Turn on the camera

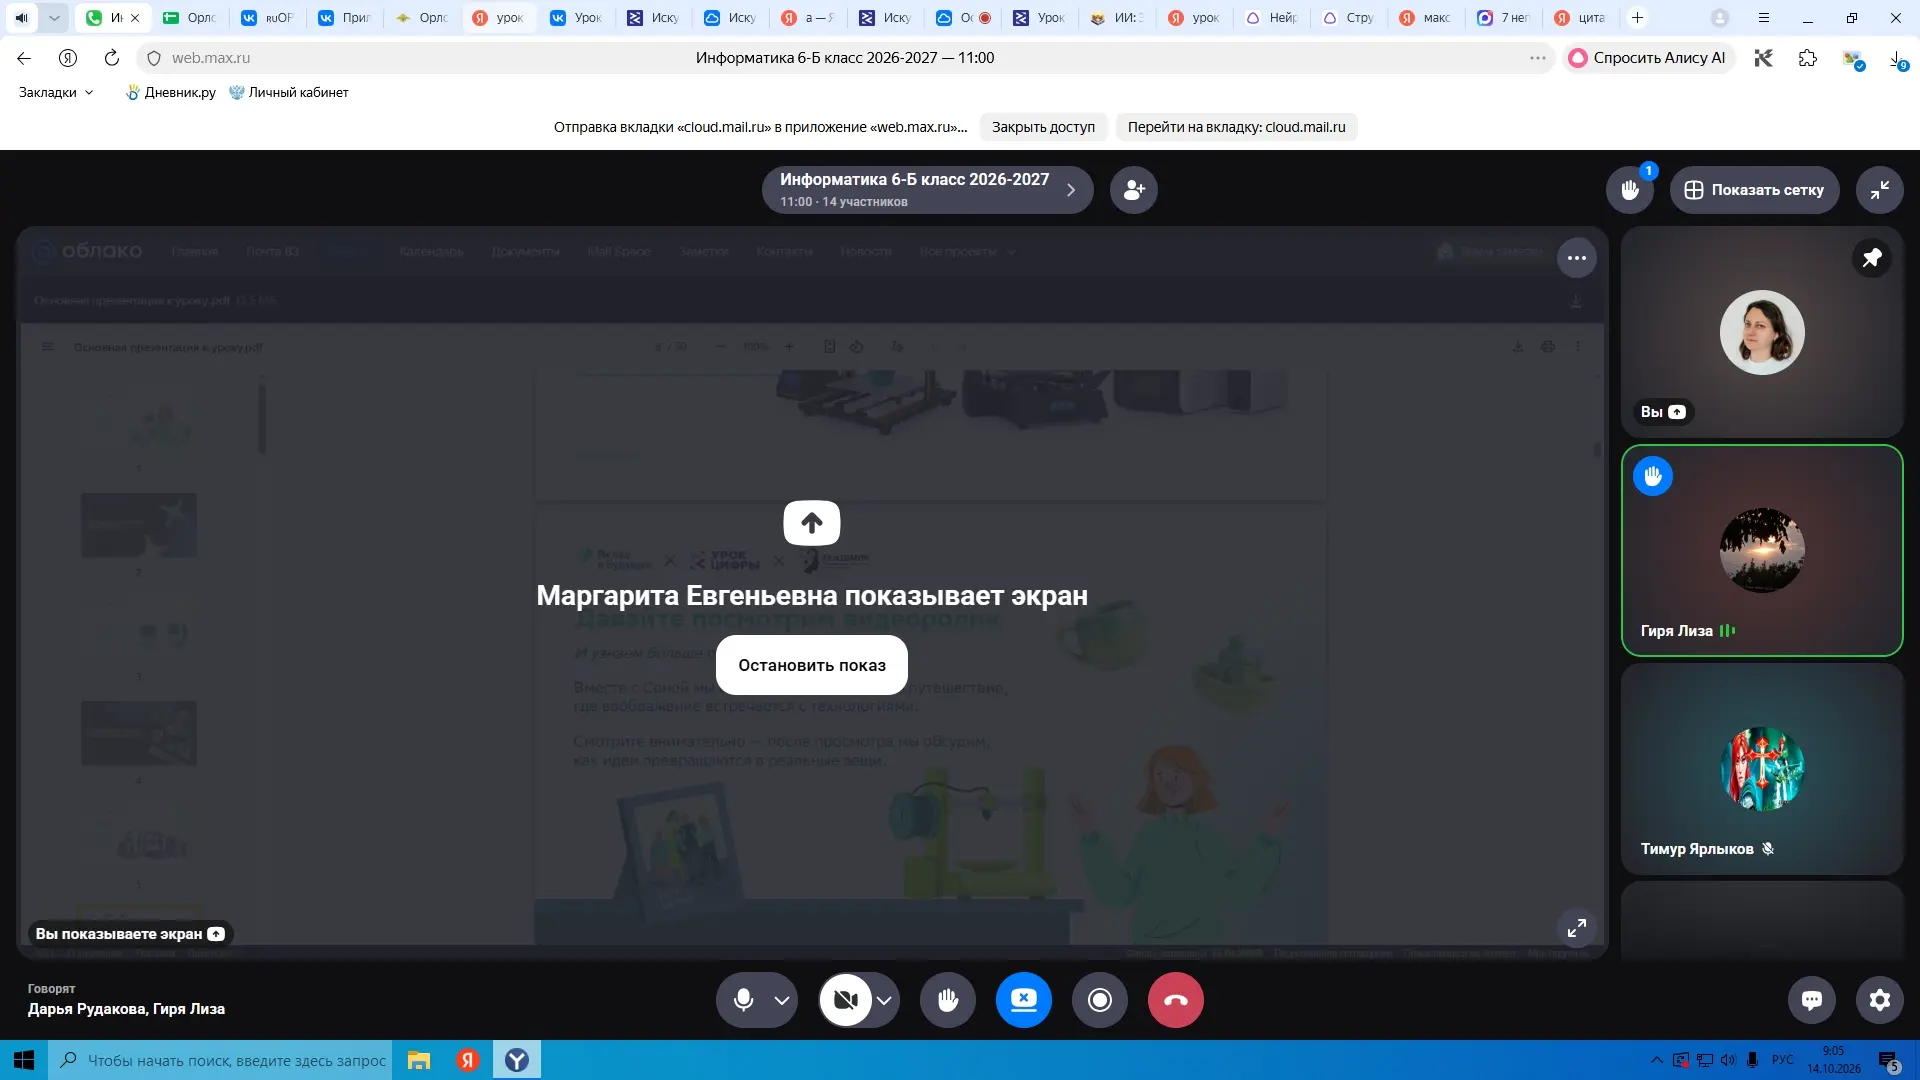click(846, 1000)
